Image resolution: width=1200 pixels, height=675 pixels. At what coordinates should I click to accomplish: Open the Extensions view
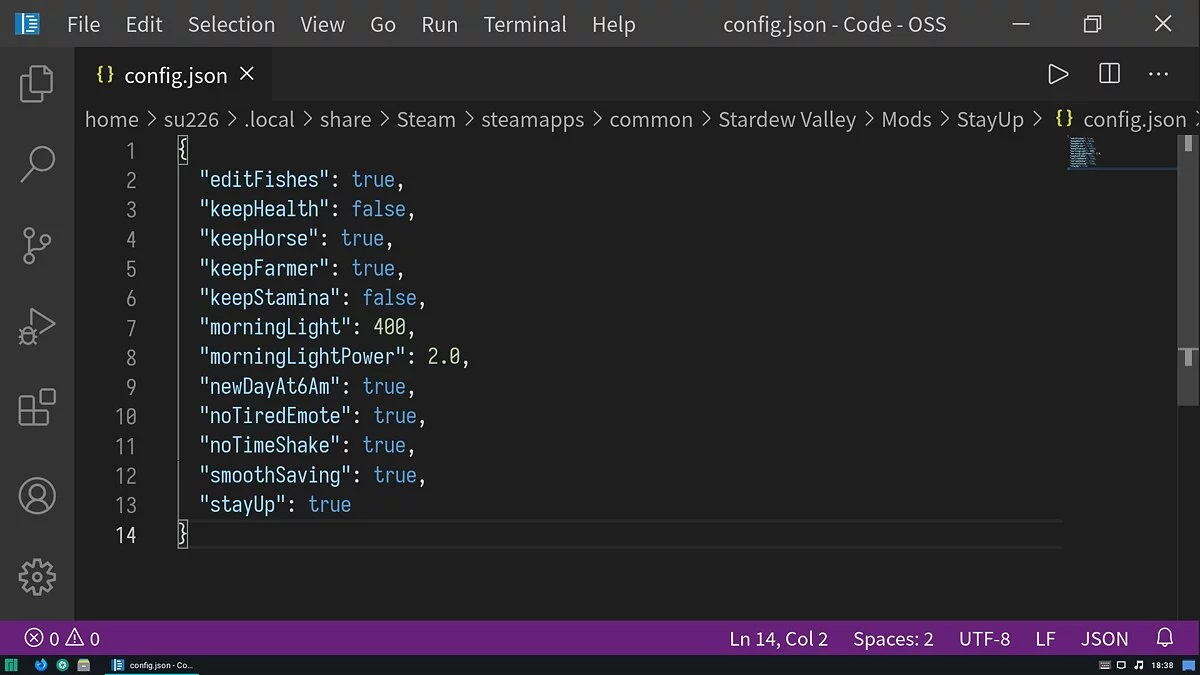point(37,409)
